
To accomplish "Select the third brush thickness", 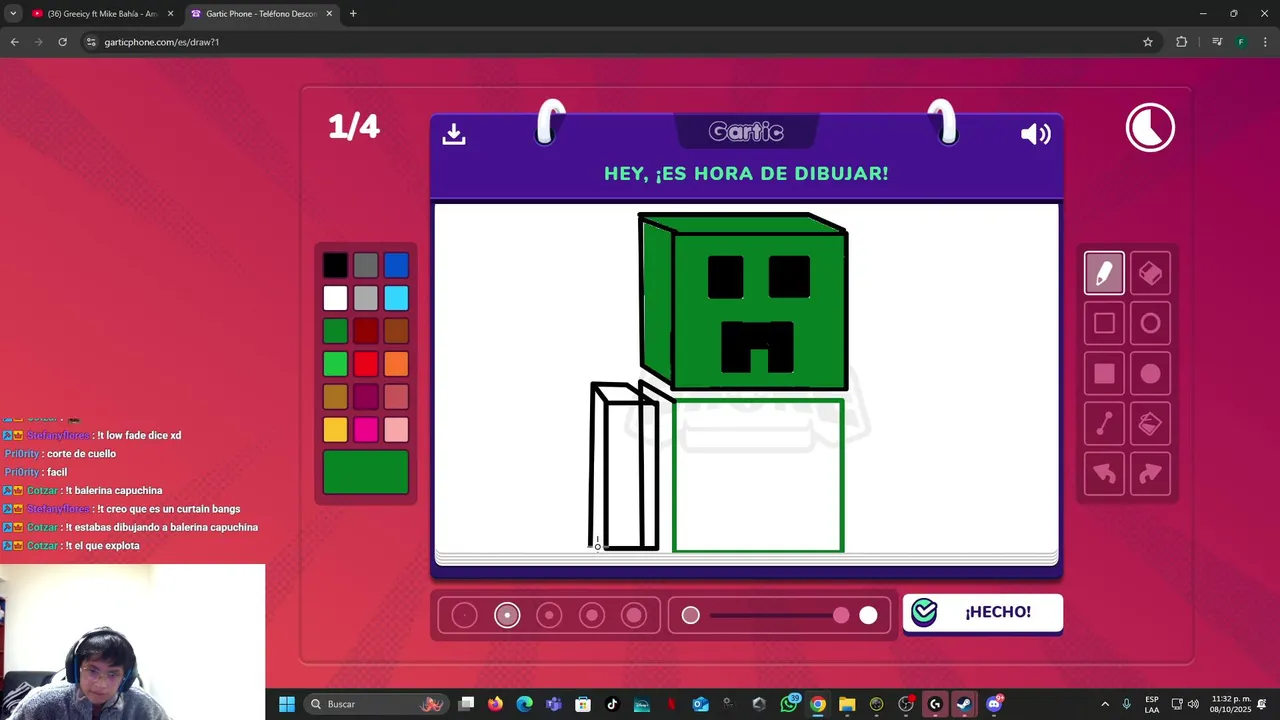I will pos(549,615).
